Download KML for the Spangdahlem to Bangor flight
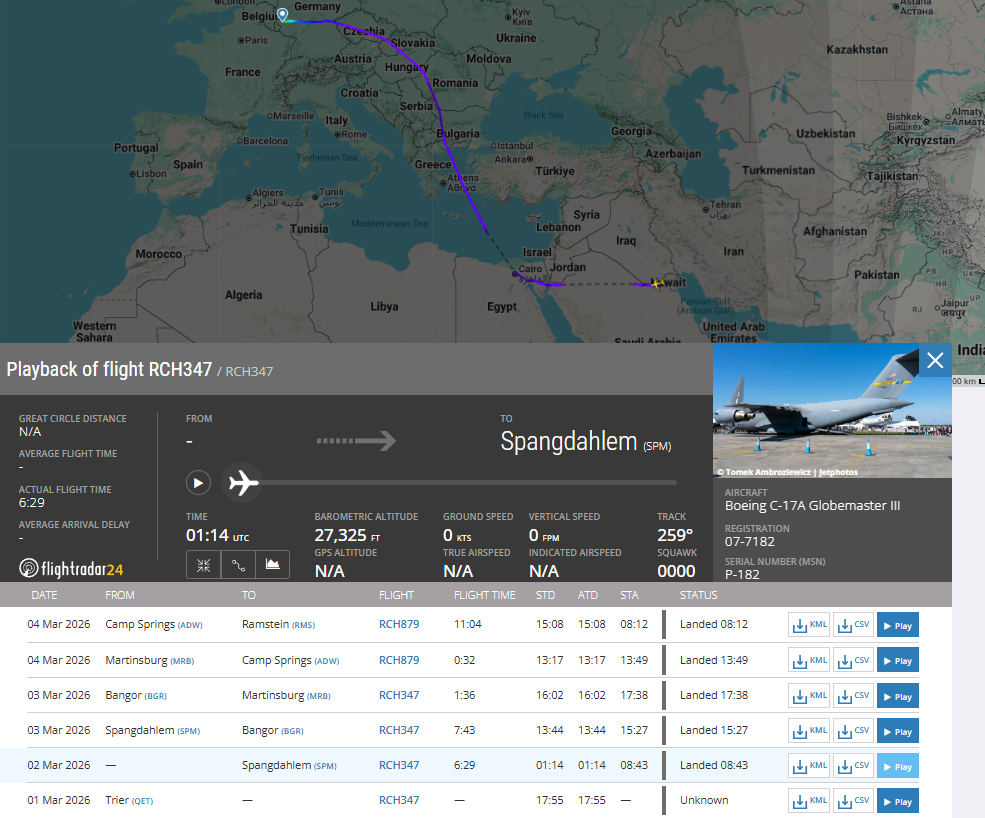The image size is (985, 818). pos(809,730)
